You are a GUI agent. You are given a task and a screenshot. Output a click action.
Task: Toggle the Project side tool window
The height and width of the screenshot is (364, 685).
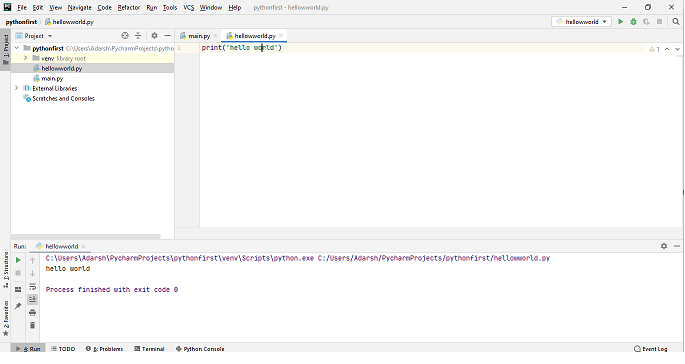point(6,50)
